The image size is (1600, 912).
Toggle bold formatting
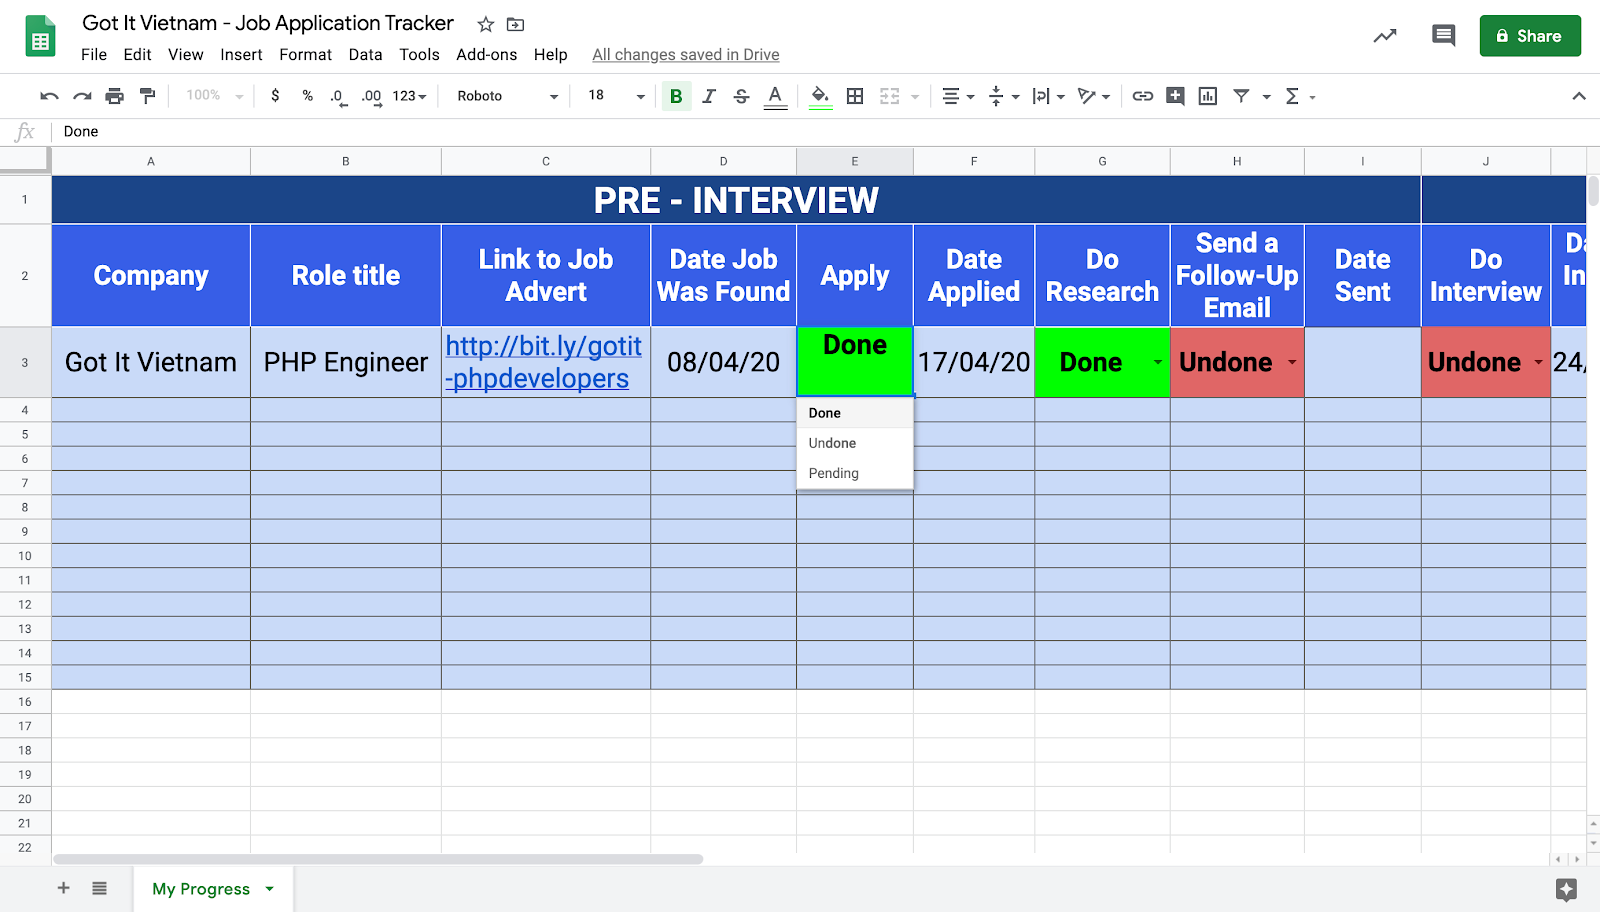(x=676, y=96)
